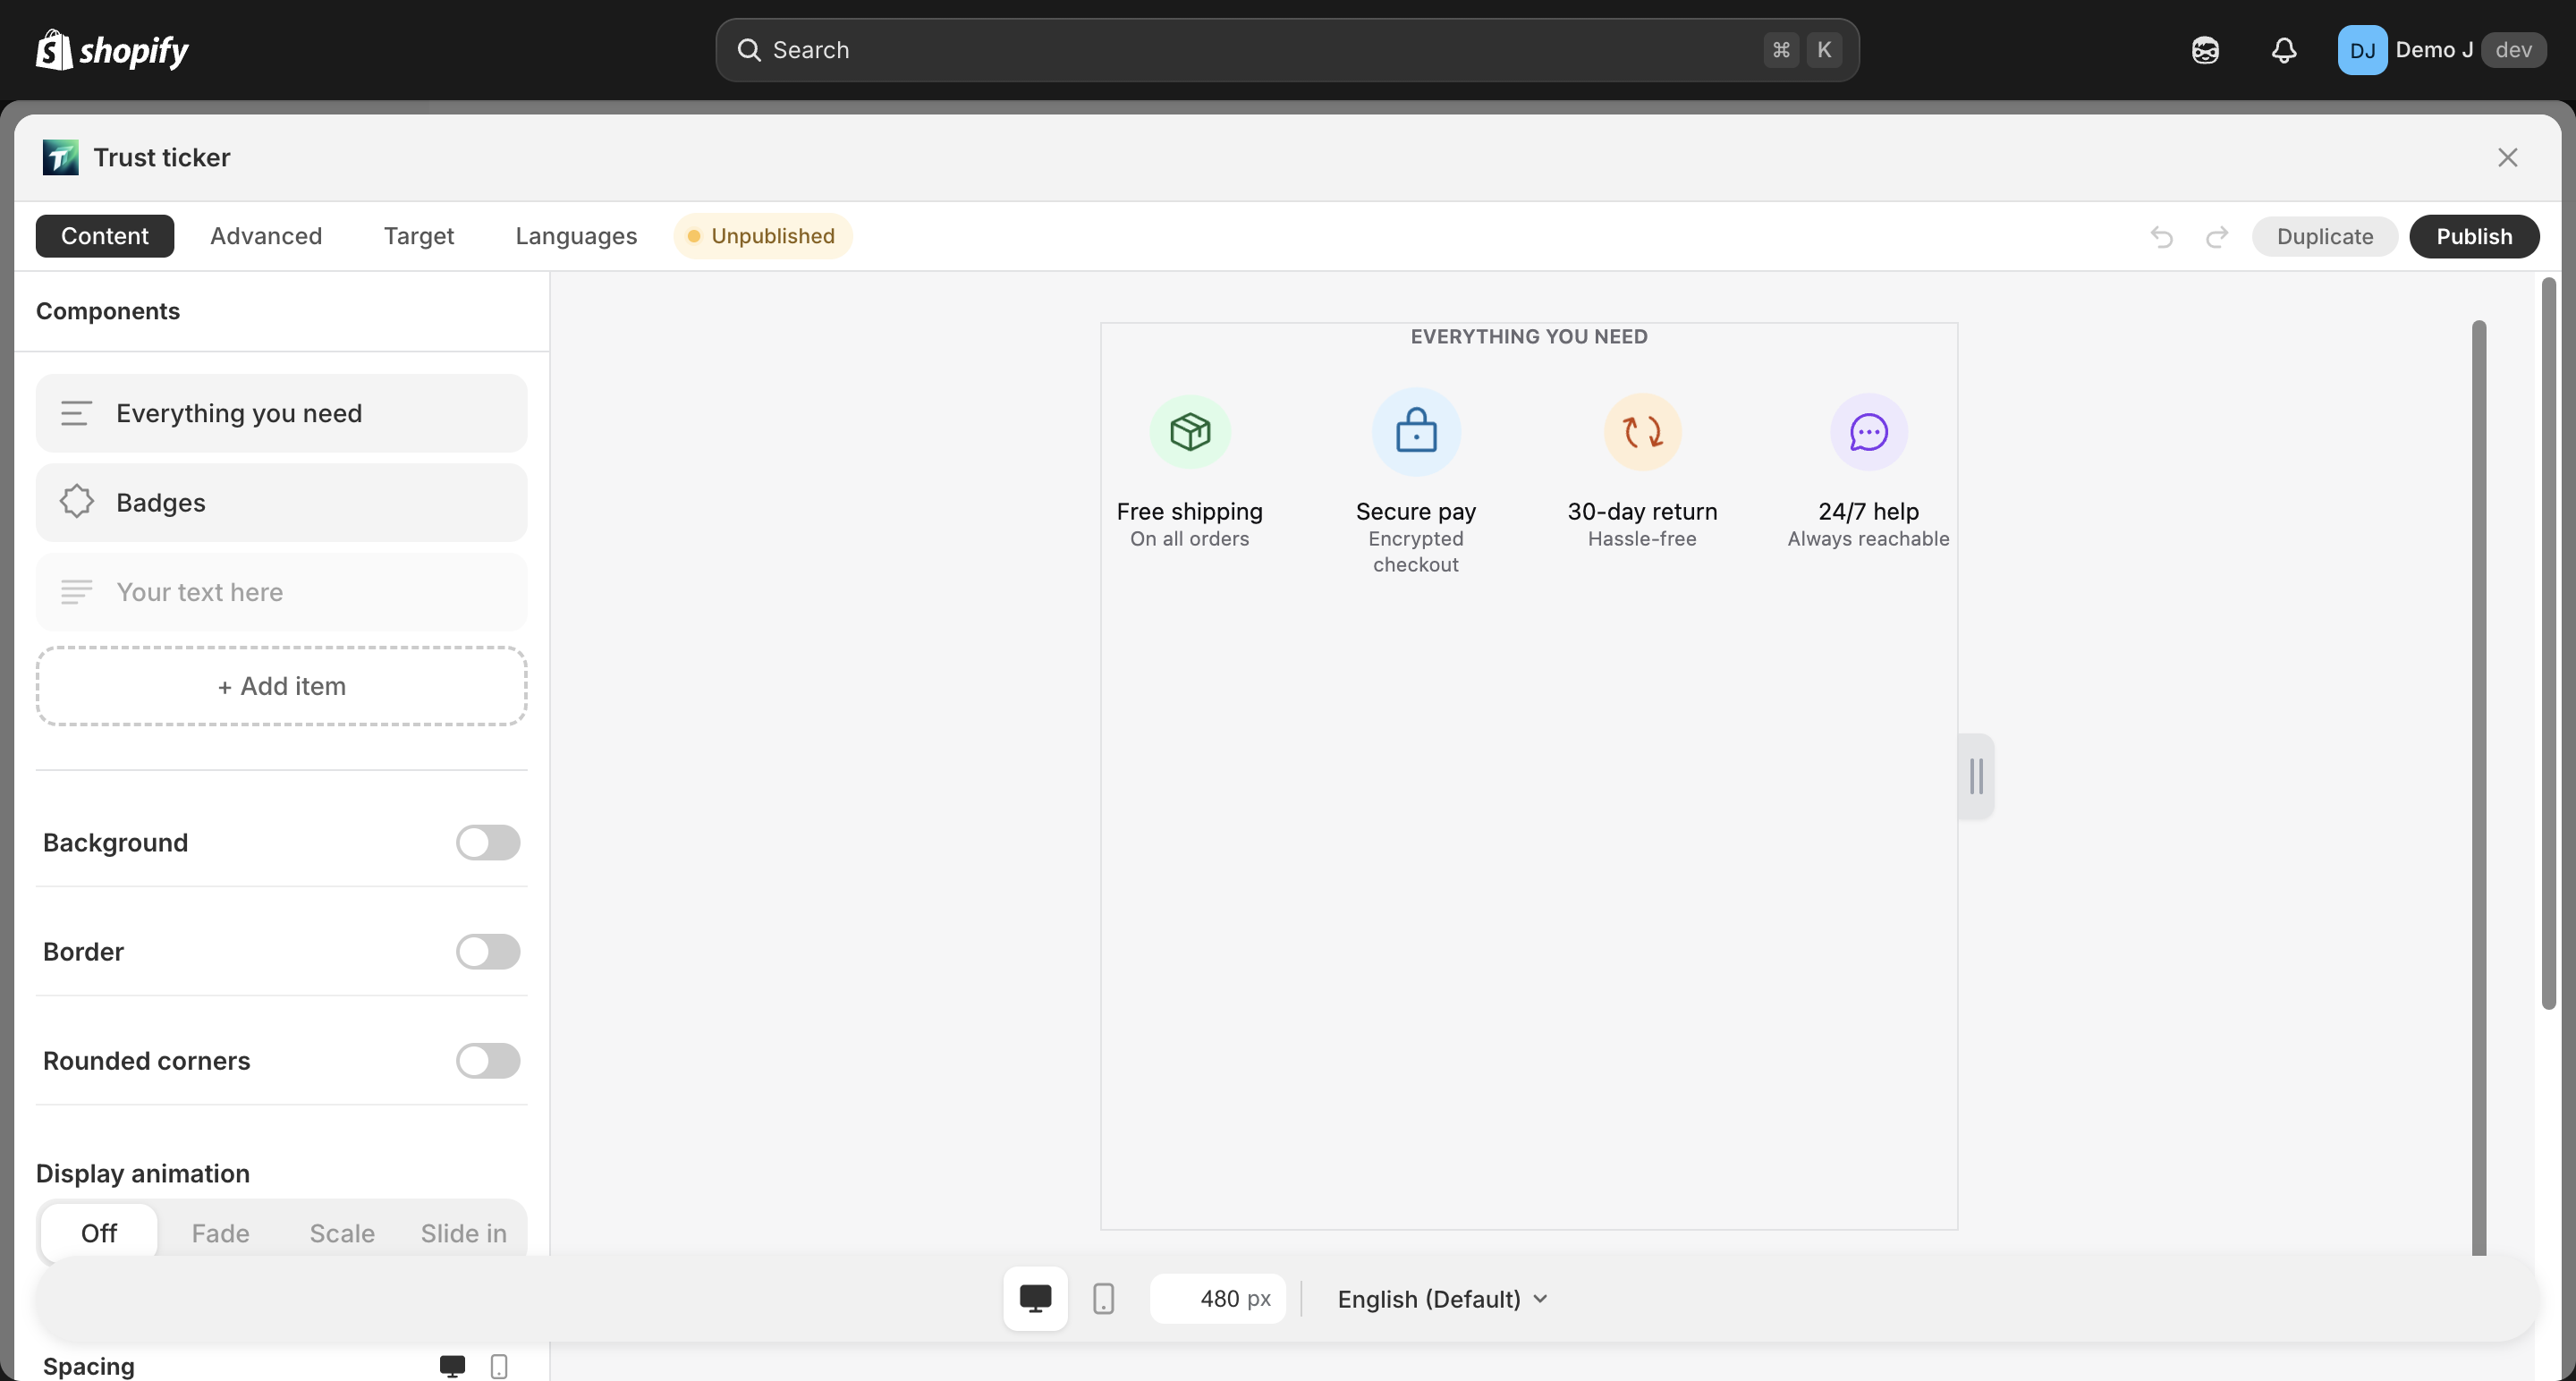Click the Secure pay bag icon
2576x1381 pixels.
(1416, 432)
